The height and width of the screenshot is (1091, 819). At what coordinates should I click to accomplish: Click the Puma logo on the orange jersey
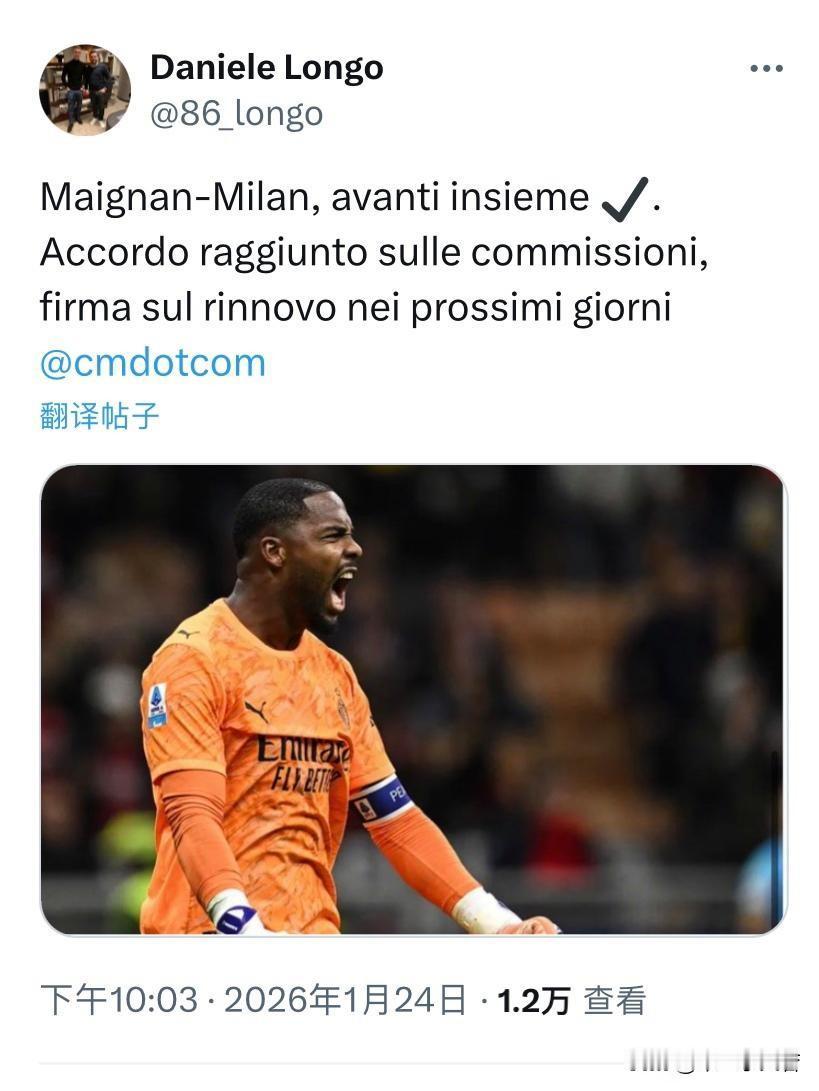(x=257, y=712)
